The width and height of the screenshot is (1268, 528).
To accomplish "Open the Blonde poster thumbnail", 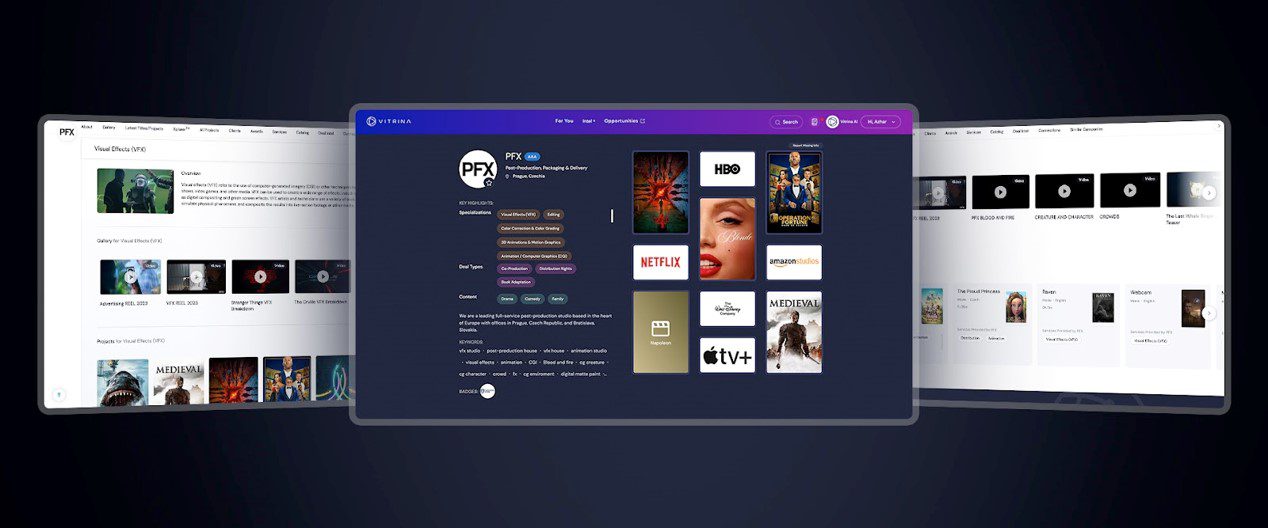I will pyautogui.click(x=727, y=238).
